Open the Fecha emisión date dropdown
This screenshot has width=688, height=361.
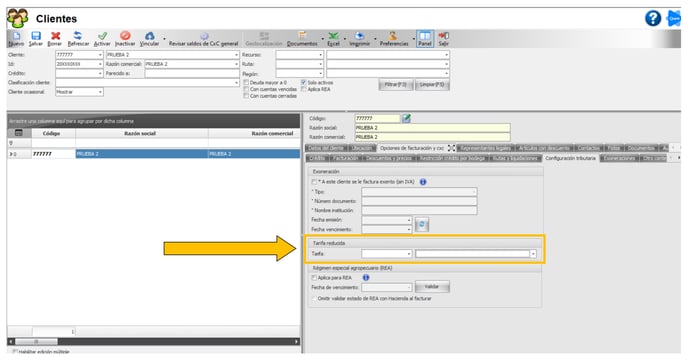pyautogui.click(x=409, y=220)
